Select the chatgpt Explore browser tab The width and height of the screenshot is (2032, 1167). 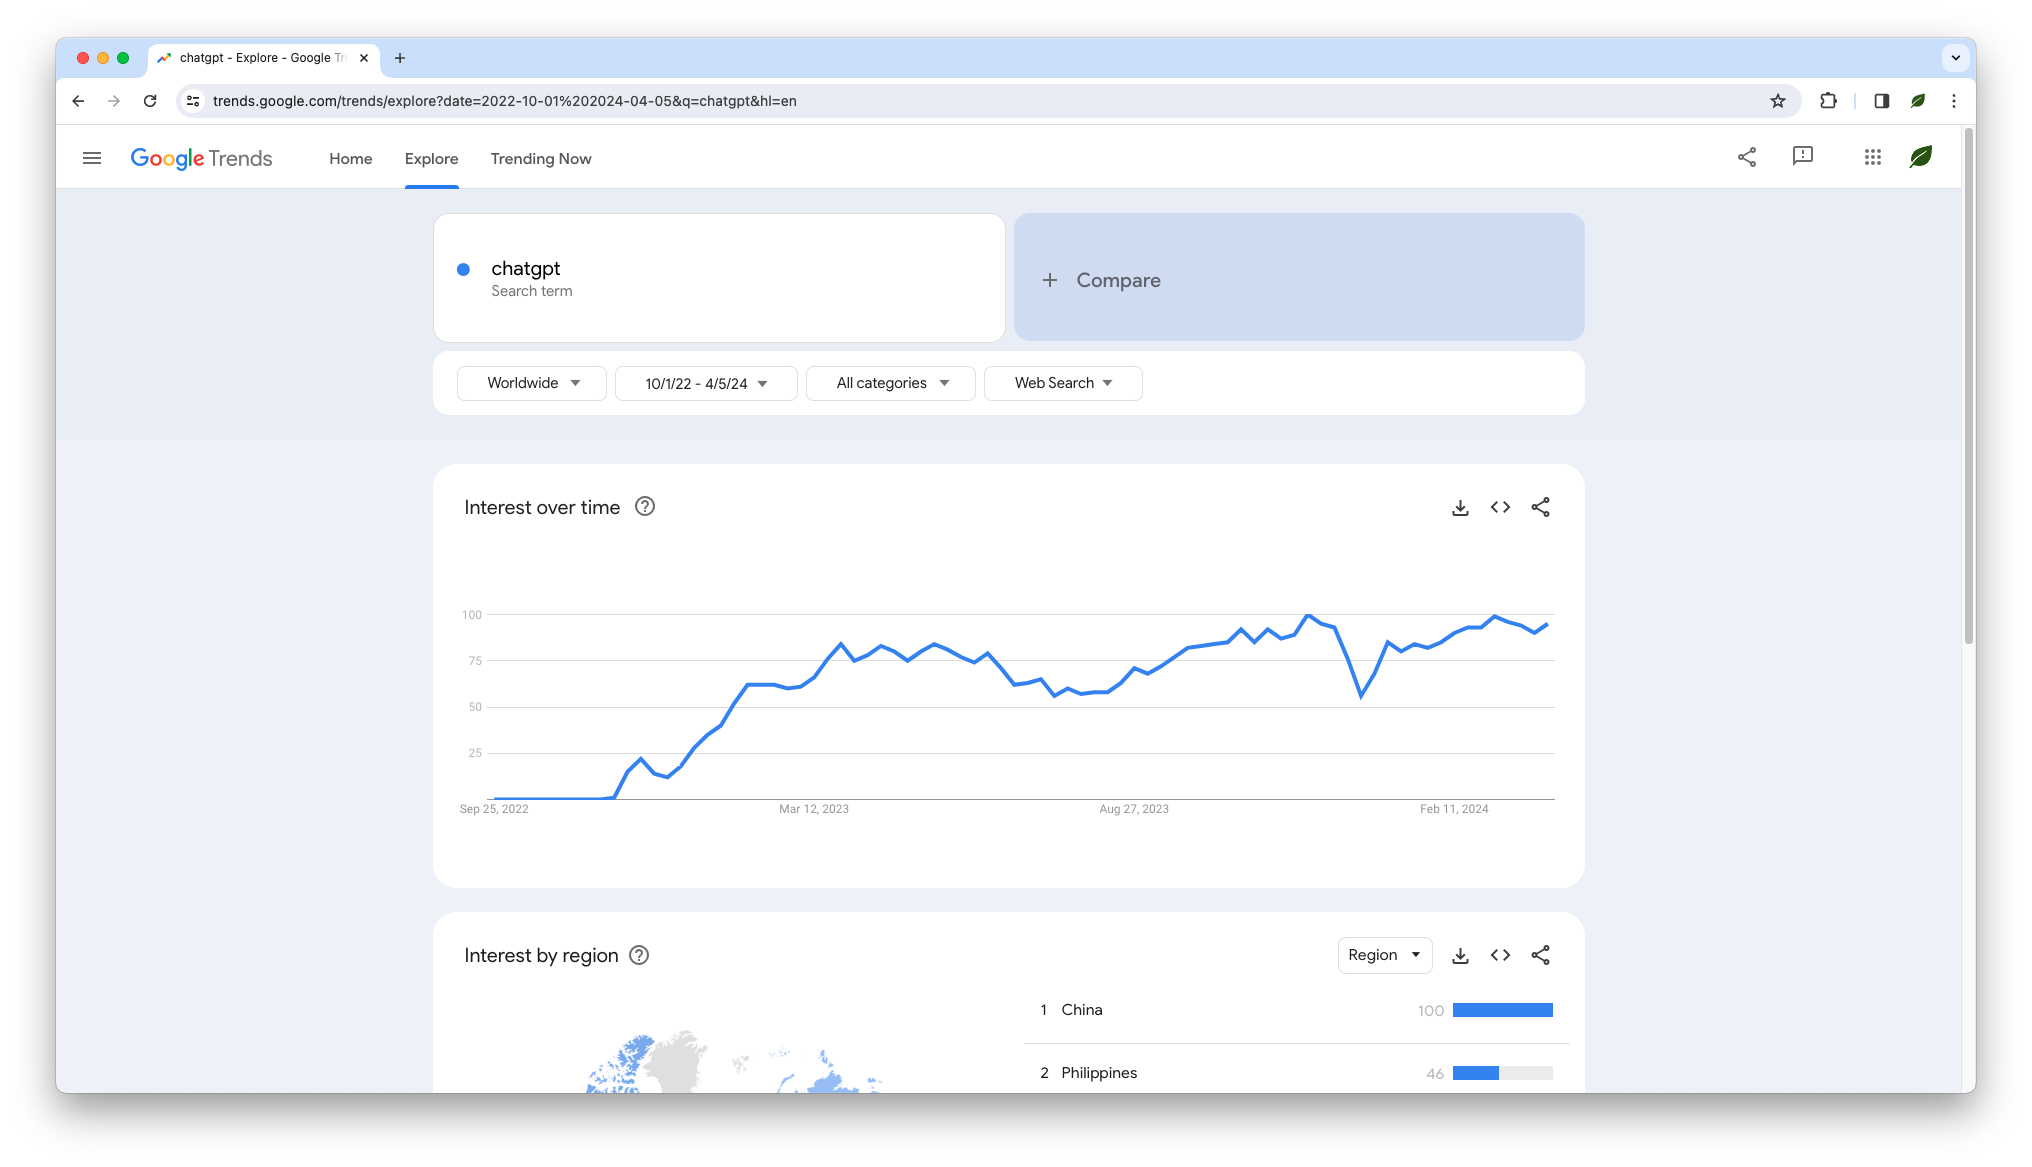264,58
